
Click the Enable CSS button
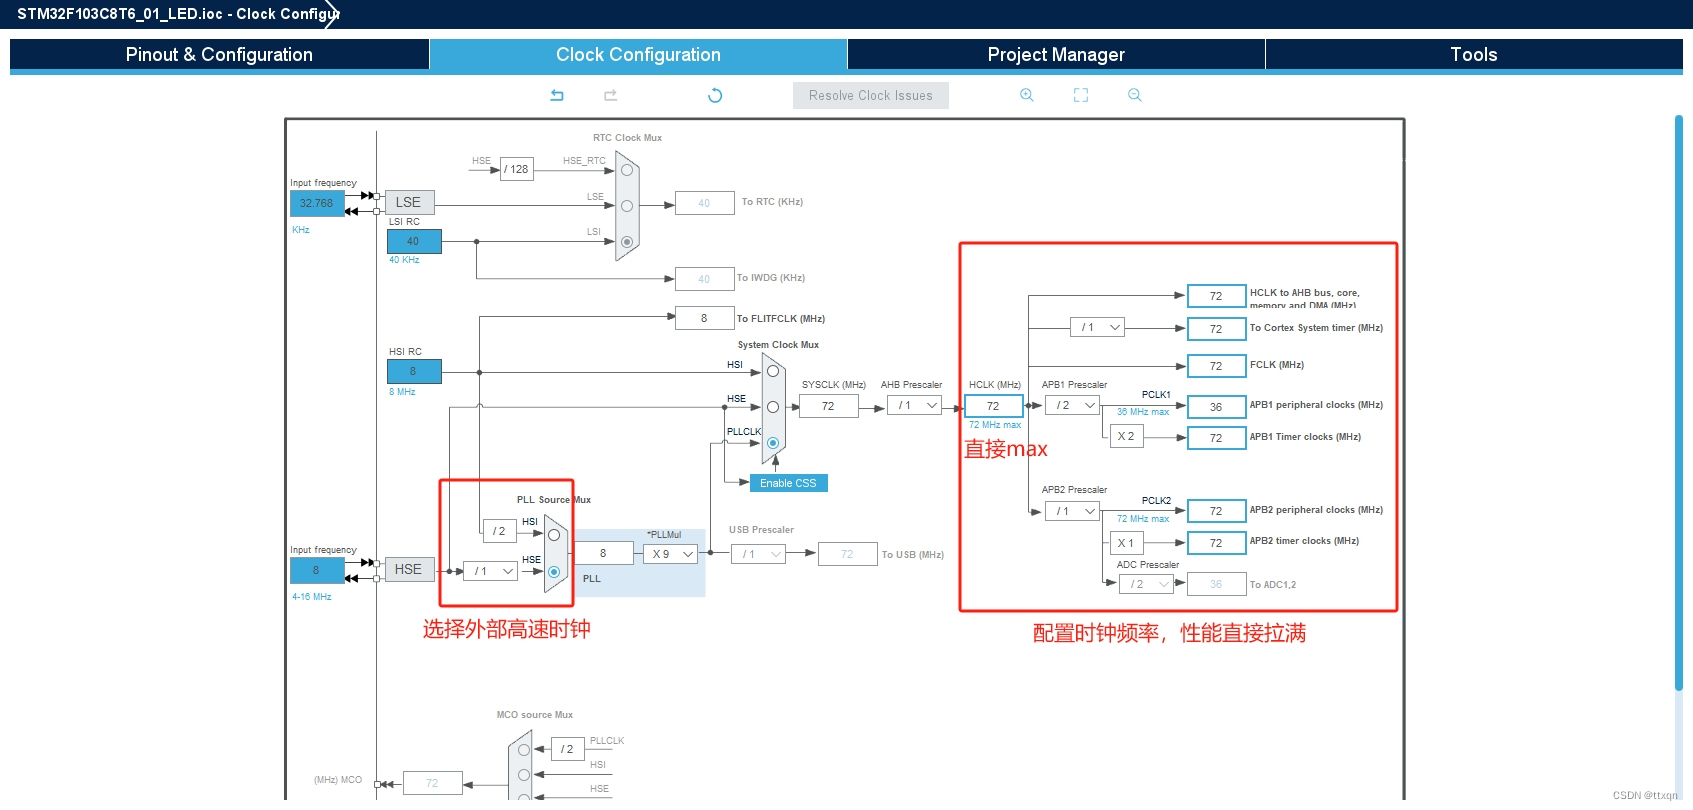pos(788,483)
